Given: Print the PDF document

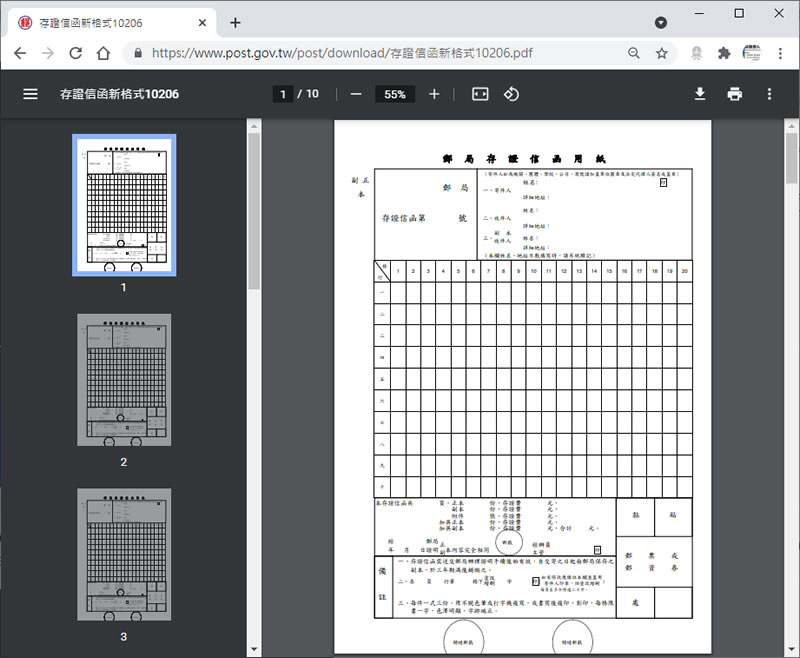Looking at the screenshot, I should (735, 94).
